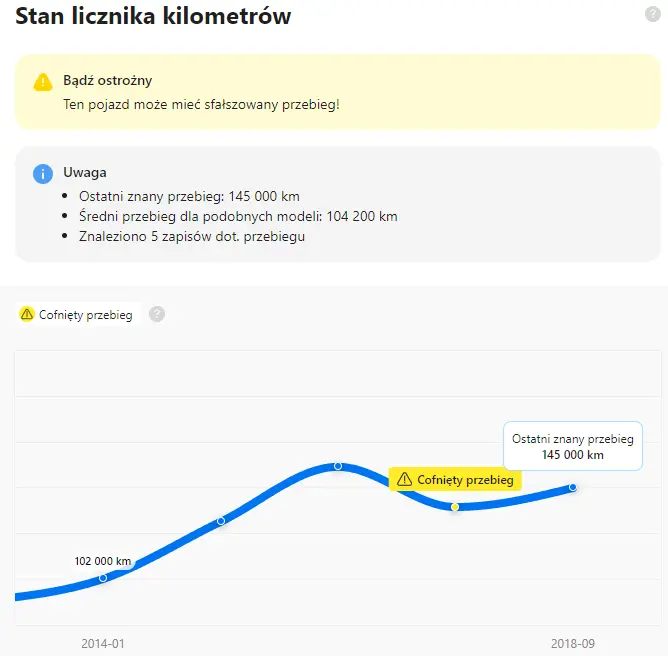Click the yellow warning triangle in the alert box
The width and height of the screenshot is (668, 656).
coord(43,82)
